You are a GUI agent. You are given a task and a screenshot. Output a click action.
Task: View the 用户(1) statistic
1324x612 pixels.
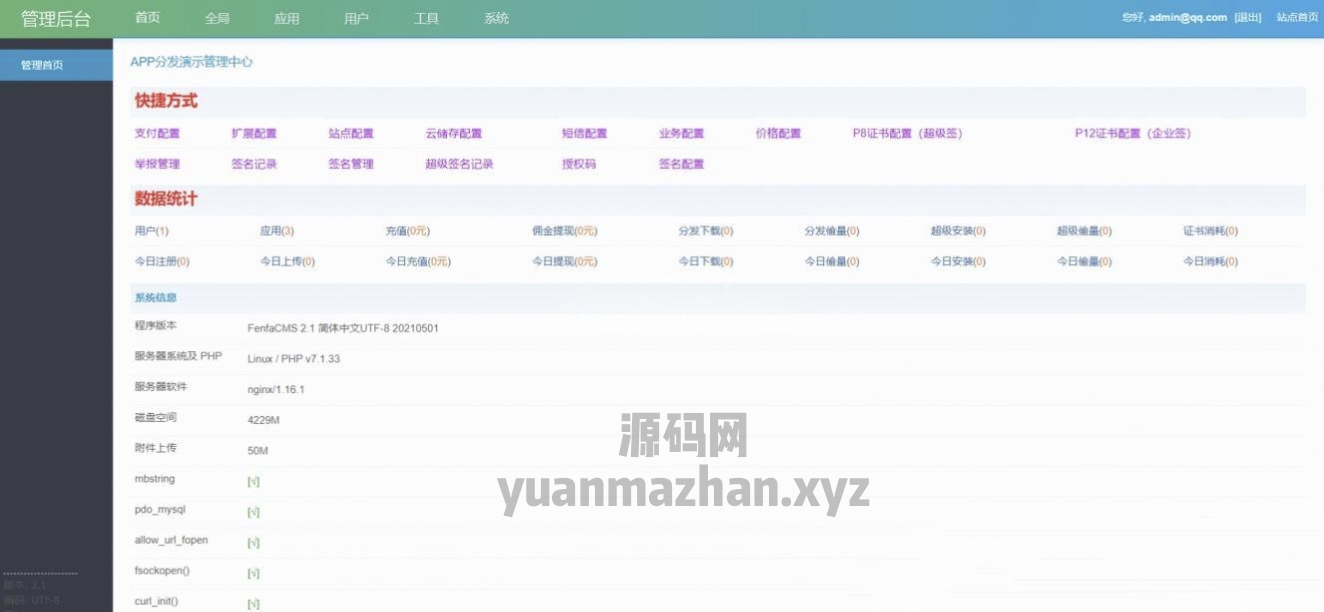[x=152, y=231]
